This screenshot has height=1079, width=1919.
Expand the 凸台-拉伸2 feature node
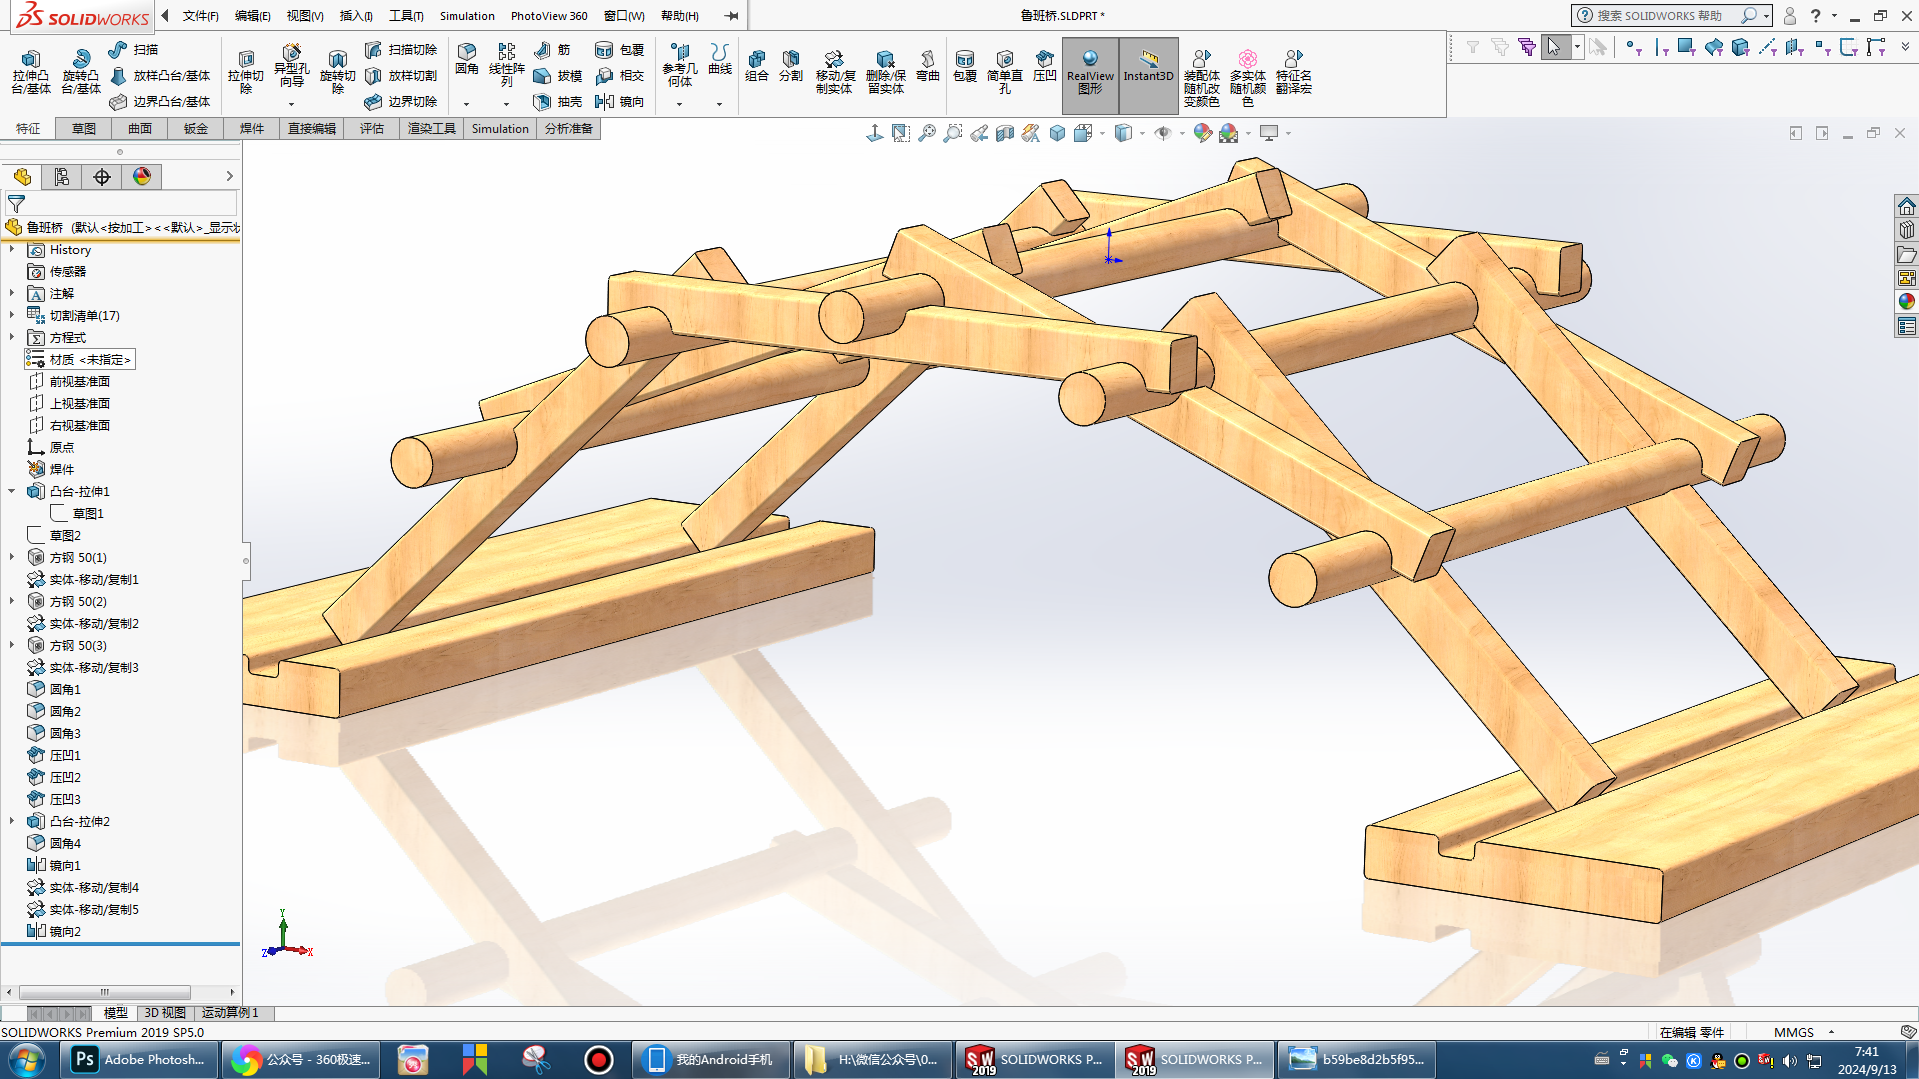[12, 821]
